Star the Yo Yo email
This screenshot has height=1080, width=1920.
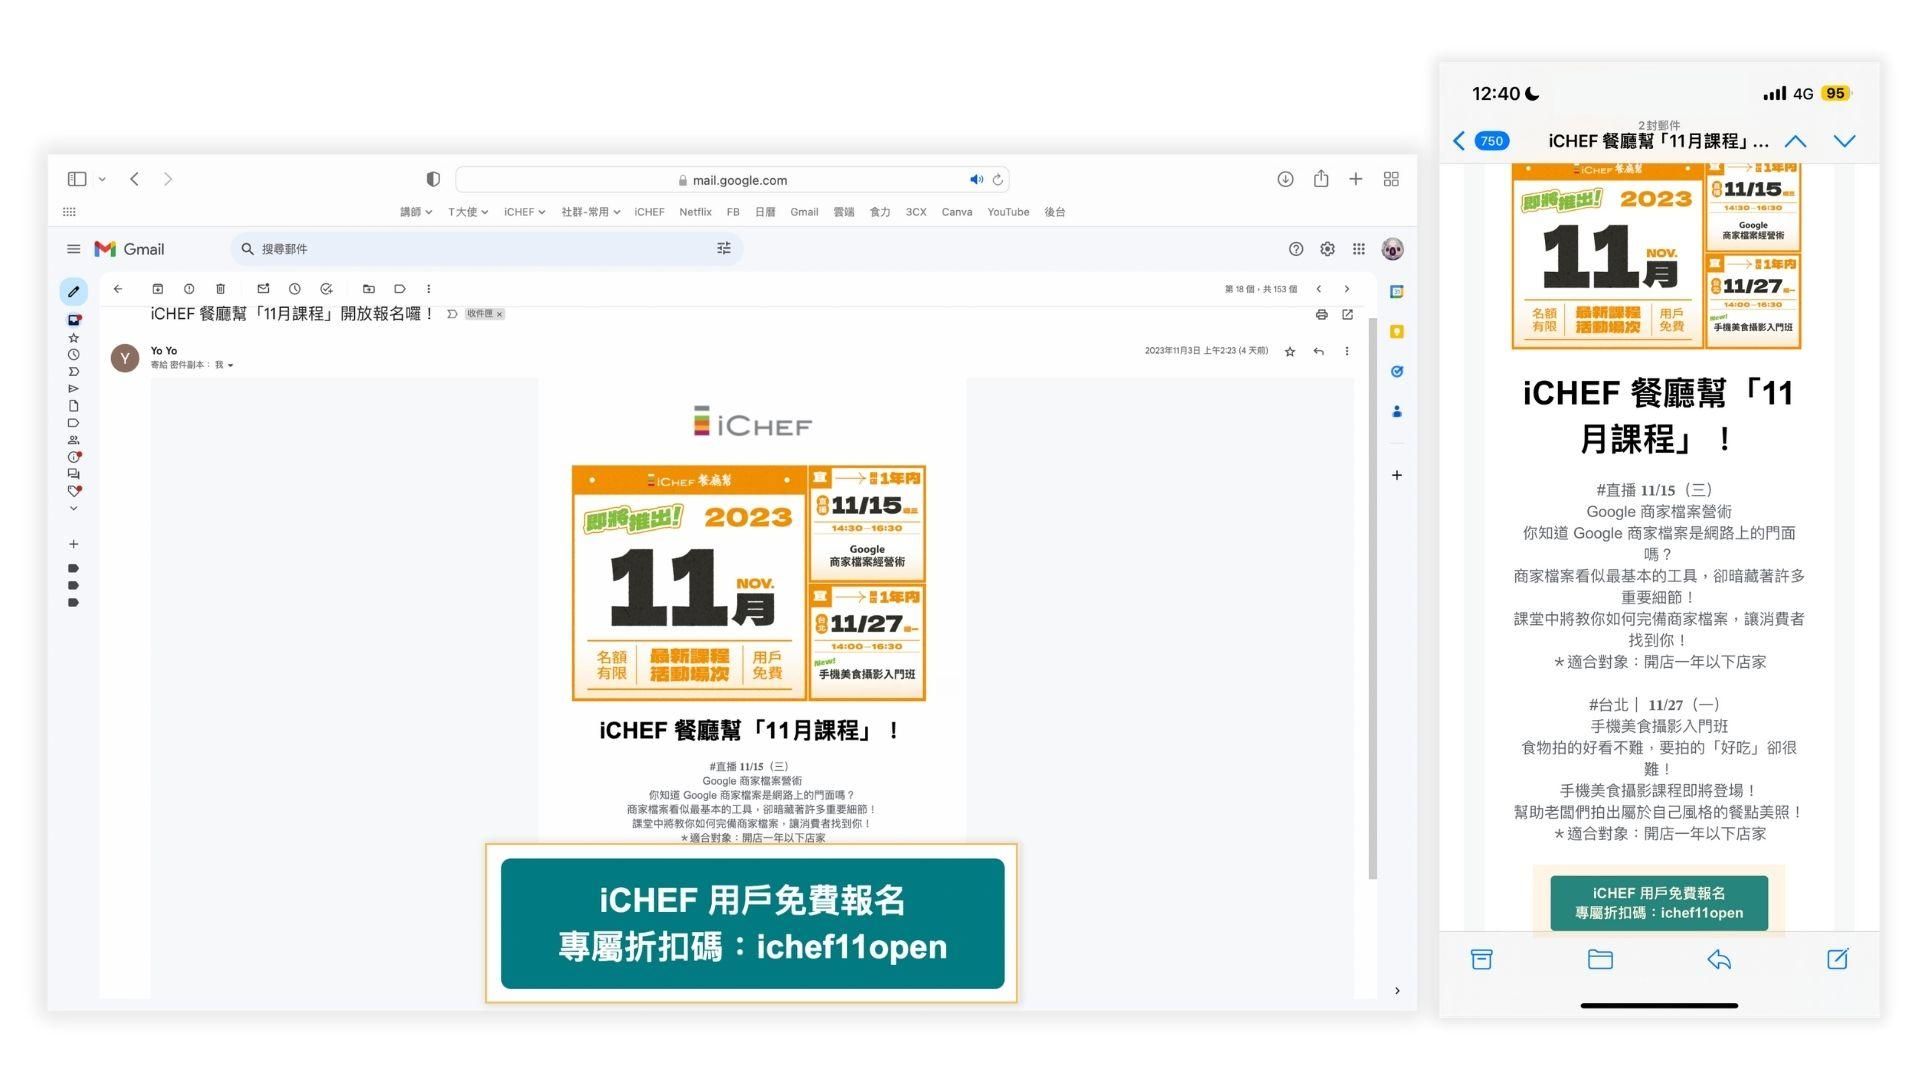[1290, 351]
